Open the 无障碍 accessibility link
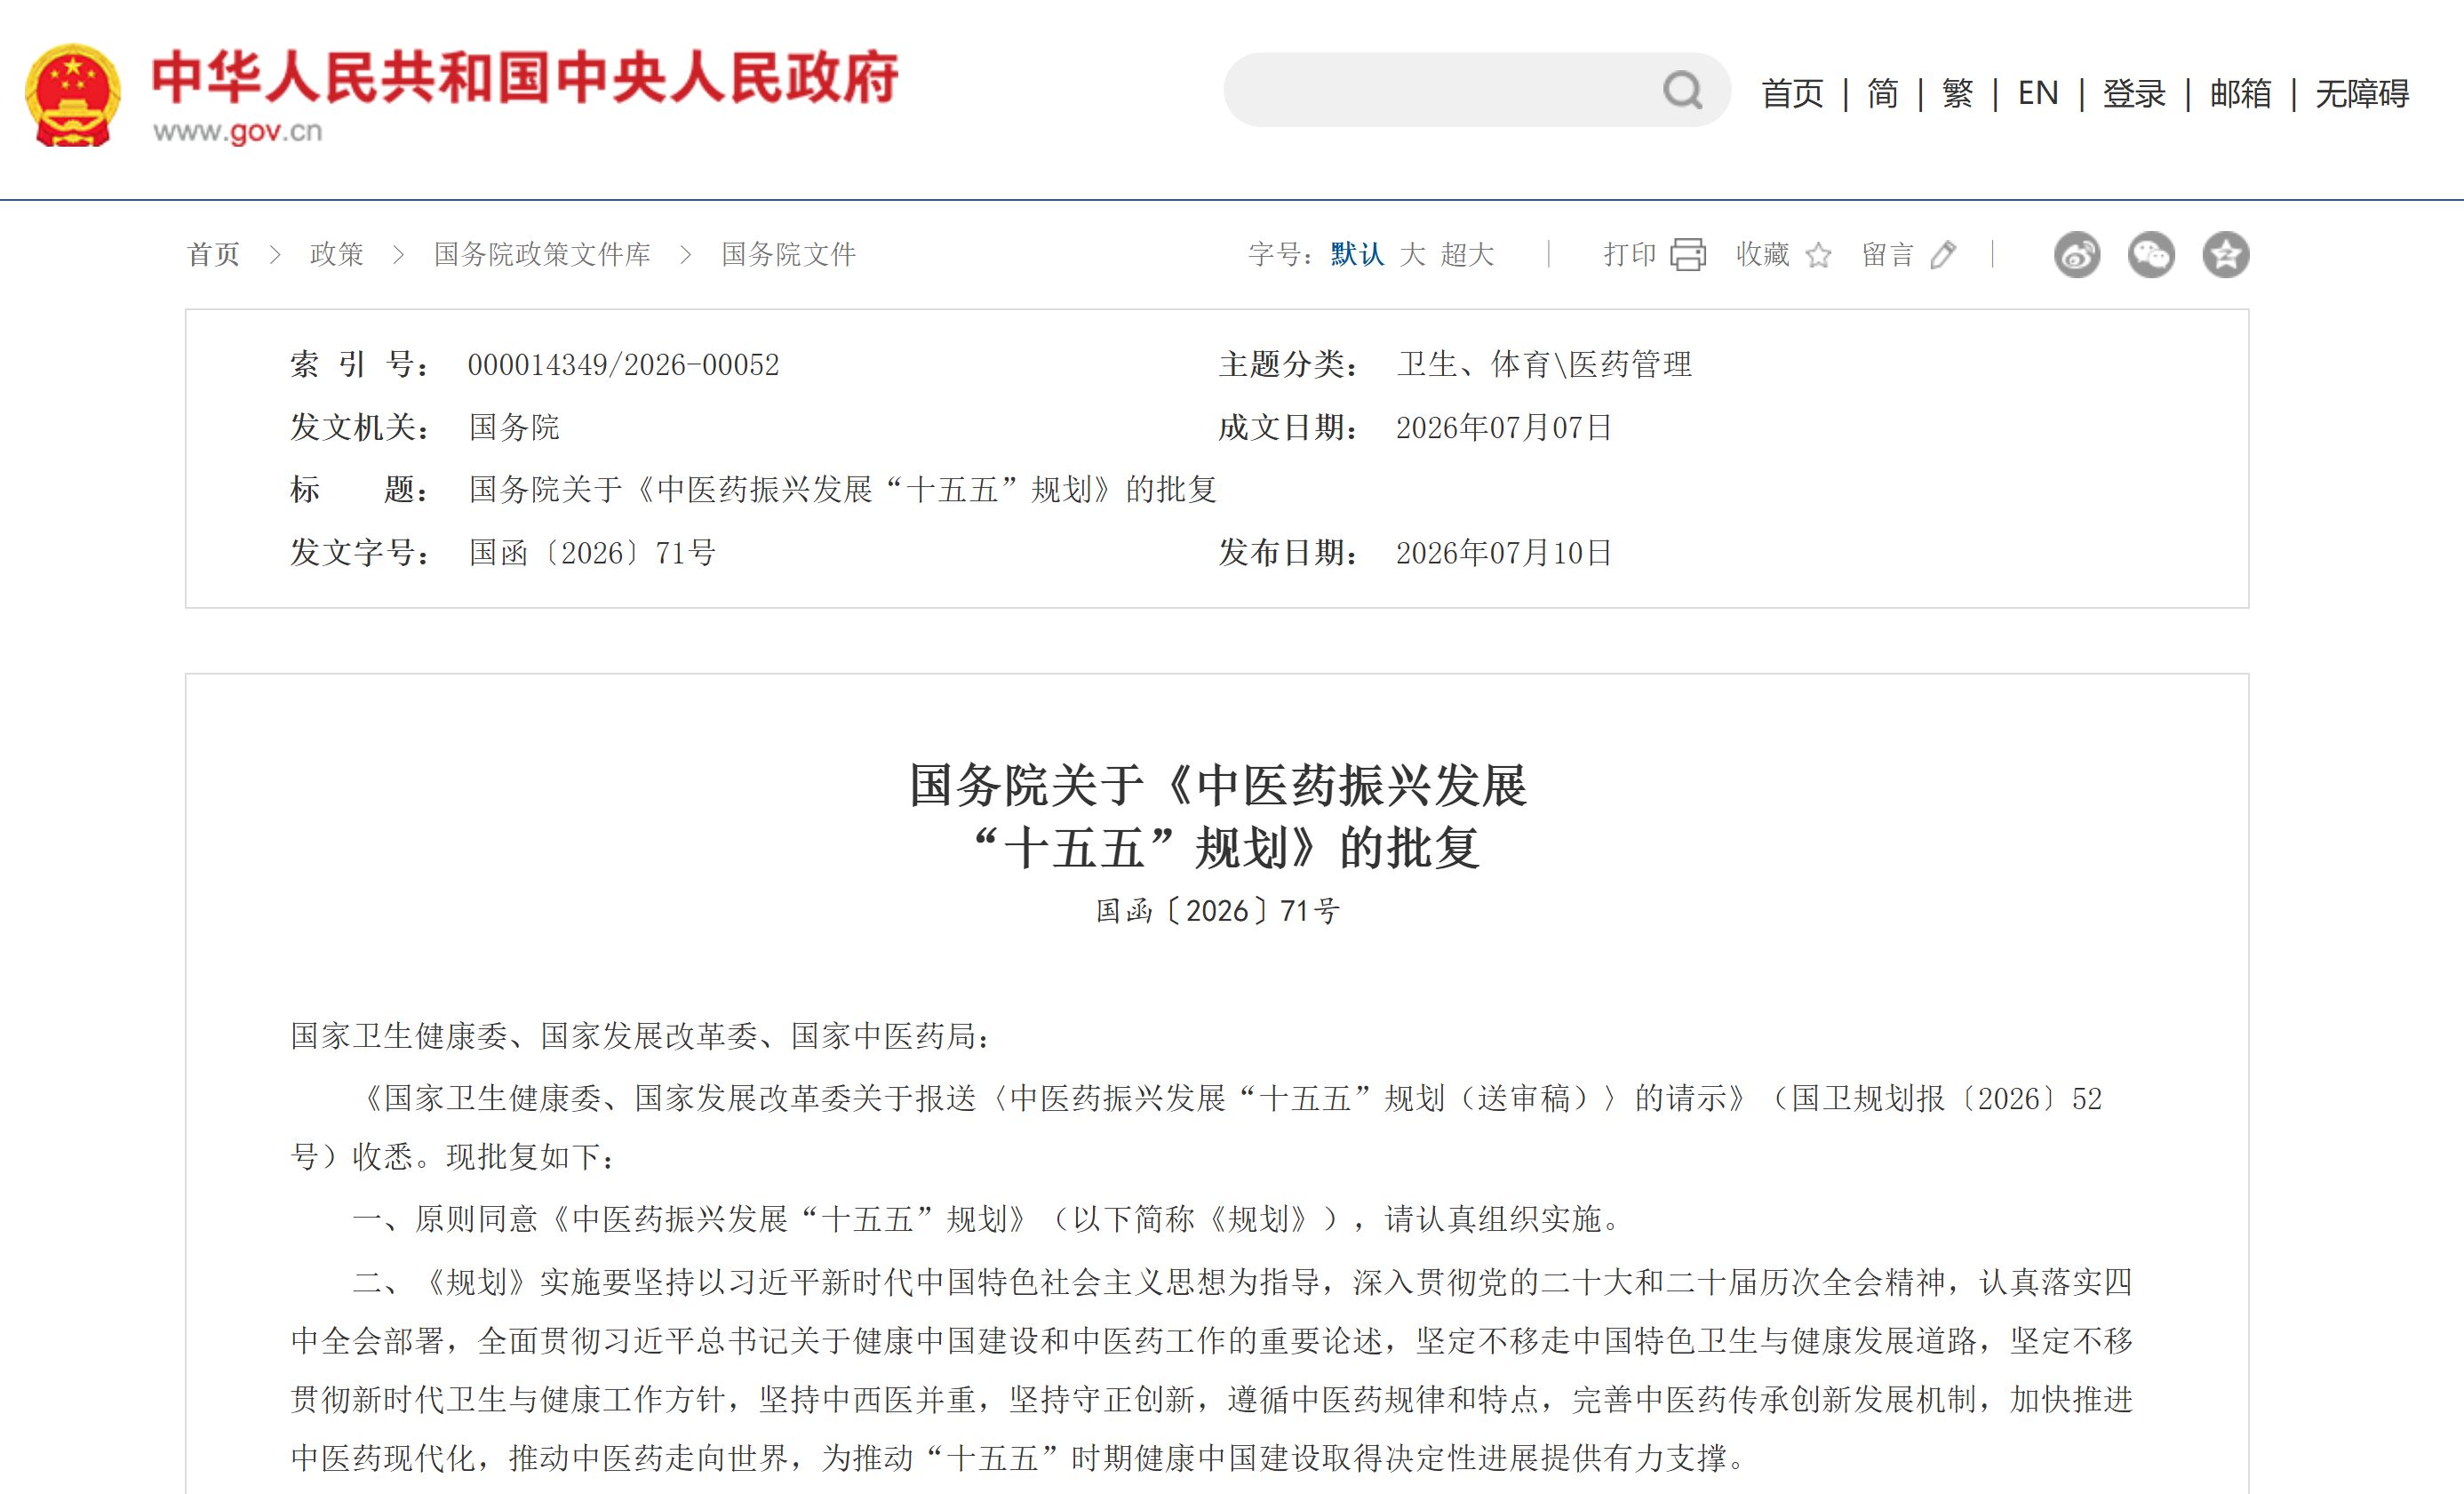Image resolution: width=2464 pixels, height=1494 pixels. [2362, 93]
